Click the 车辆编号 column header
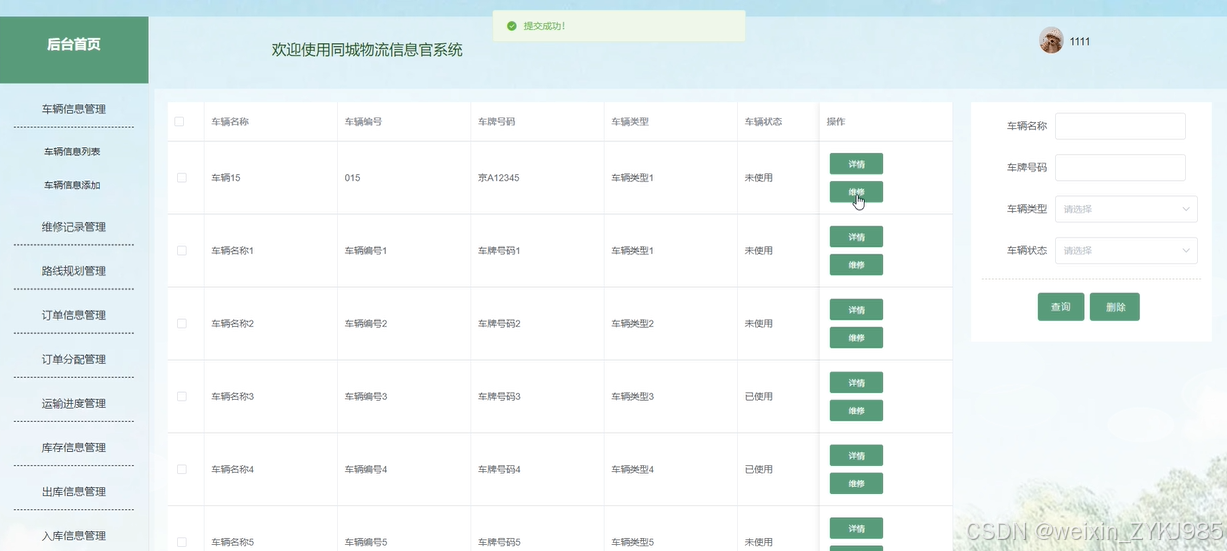 [363, 122]
